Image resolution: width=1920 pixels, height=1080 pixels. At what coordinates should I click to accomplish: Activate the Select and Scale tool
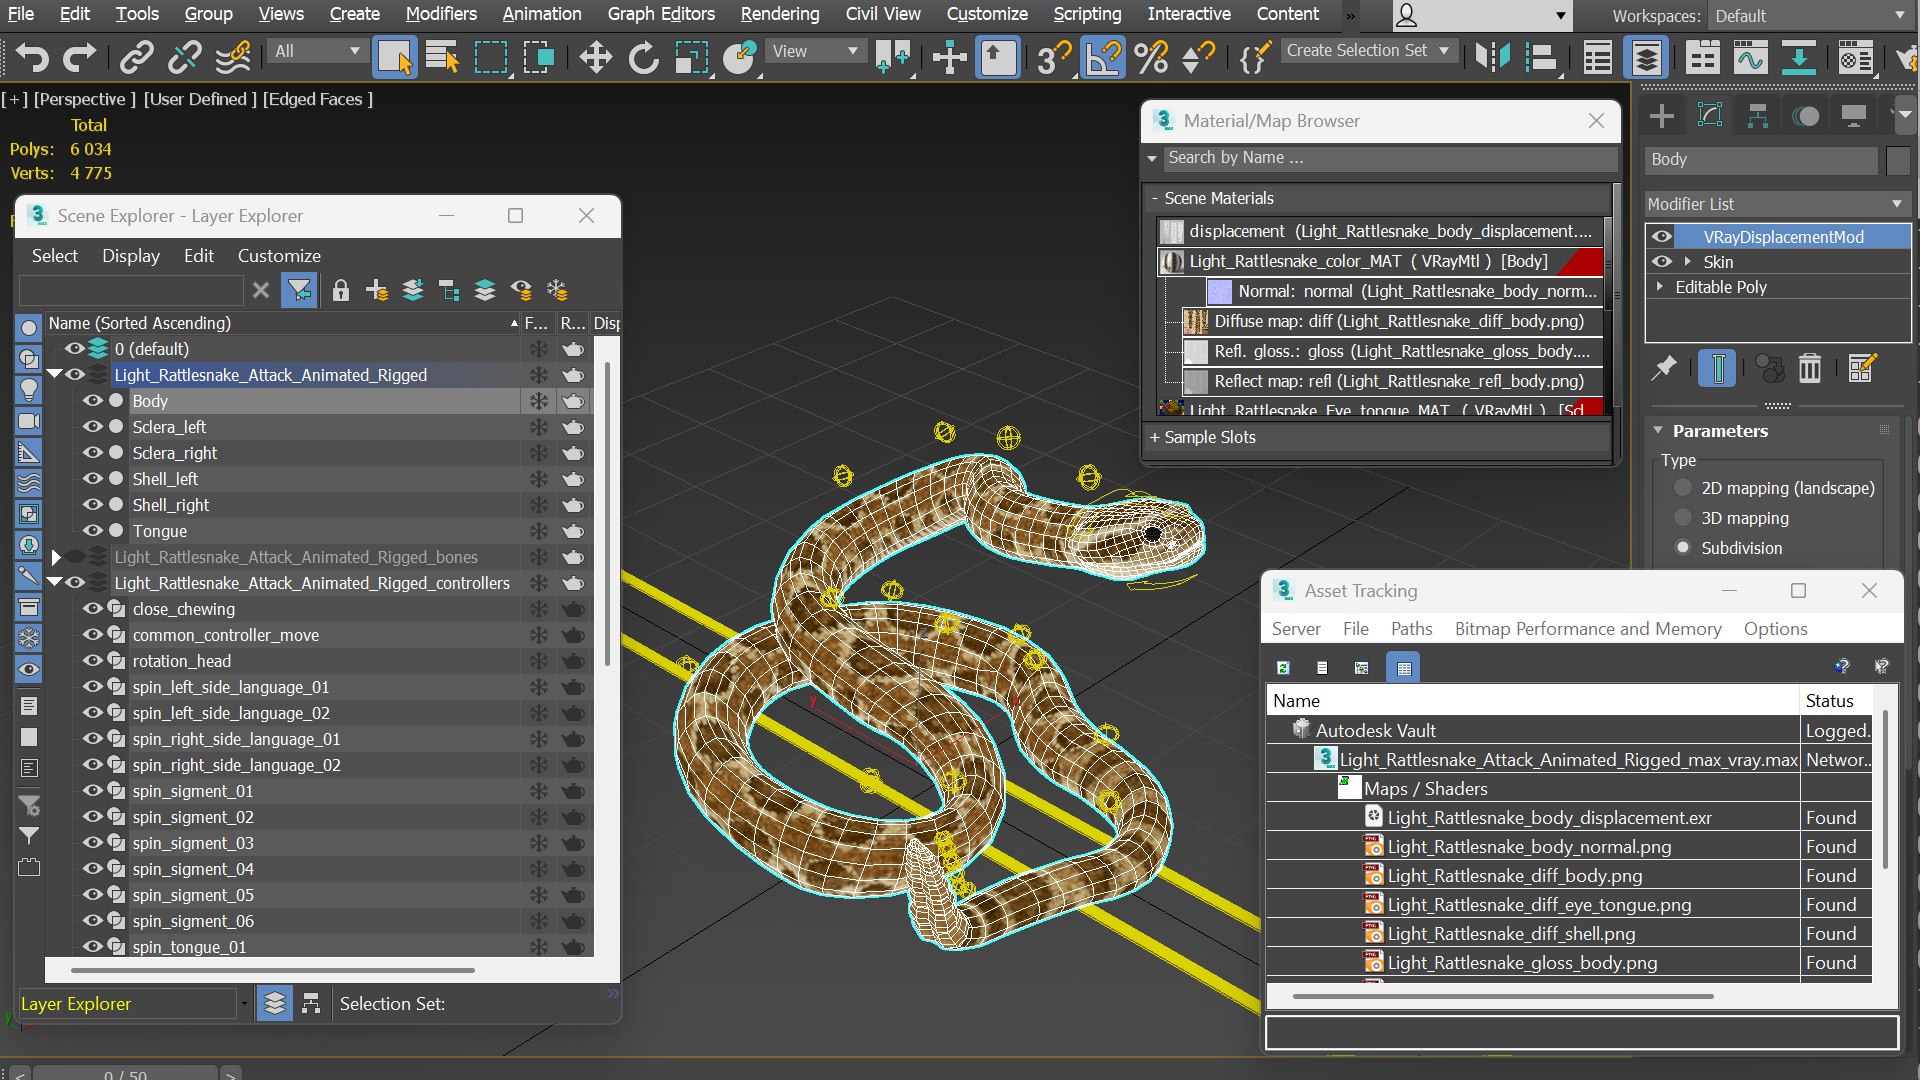tap(691, 57)
